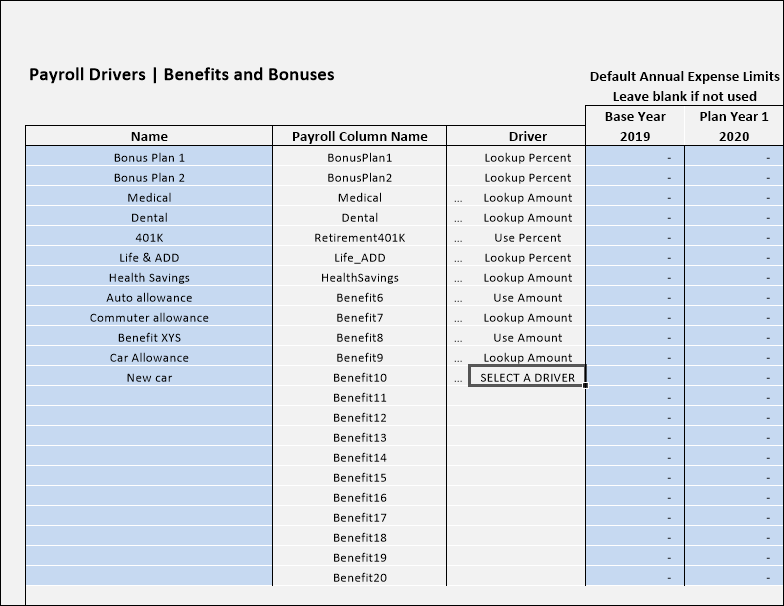Select the 'Use Amount' driver for Benefit6
The width and height of the screenshot is (784, 606).
point(527,298)
